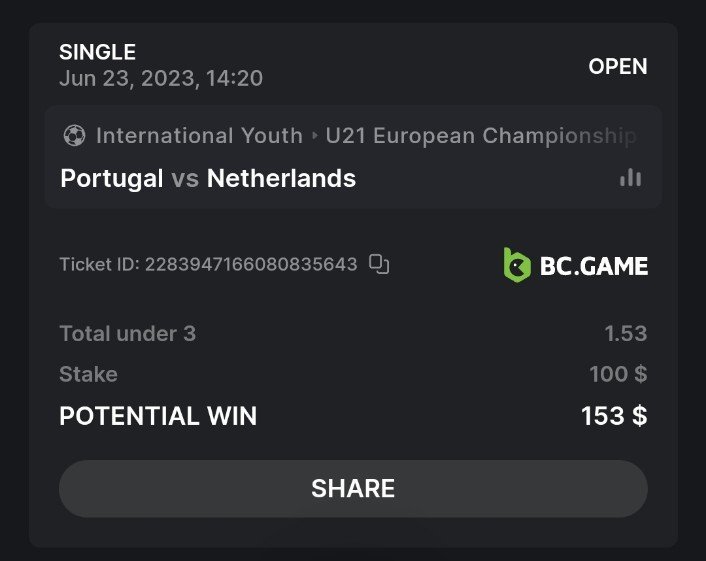Click the breadcrumb arrow before U21 European Championship
This screenshot has width=706, height=561.
tap(314, 135)
